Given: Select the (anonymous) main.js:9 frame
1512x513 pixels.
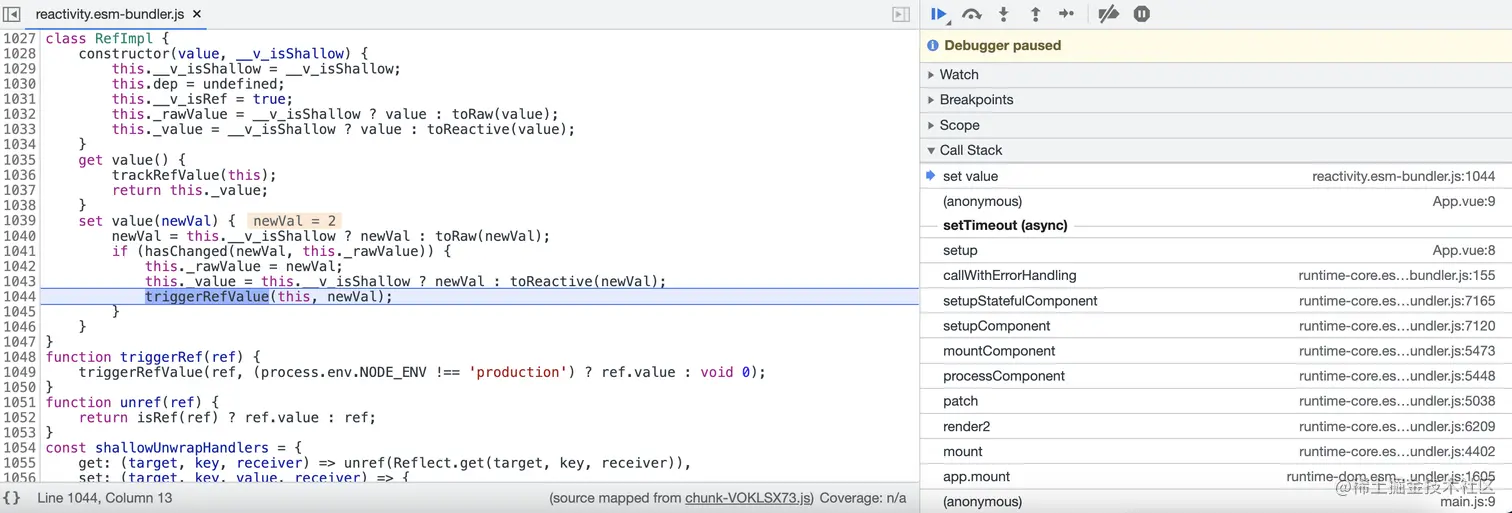Looking at the screenshot, I should [1215, 501].
